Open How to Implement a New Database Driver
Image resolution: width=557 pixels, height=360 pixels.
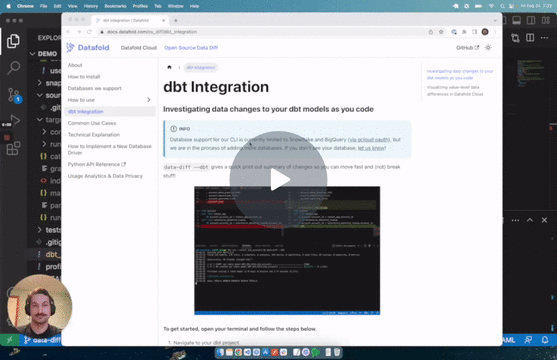(x=109, y=149)
